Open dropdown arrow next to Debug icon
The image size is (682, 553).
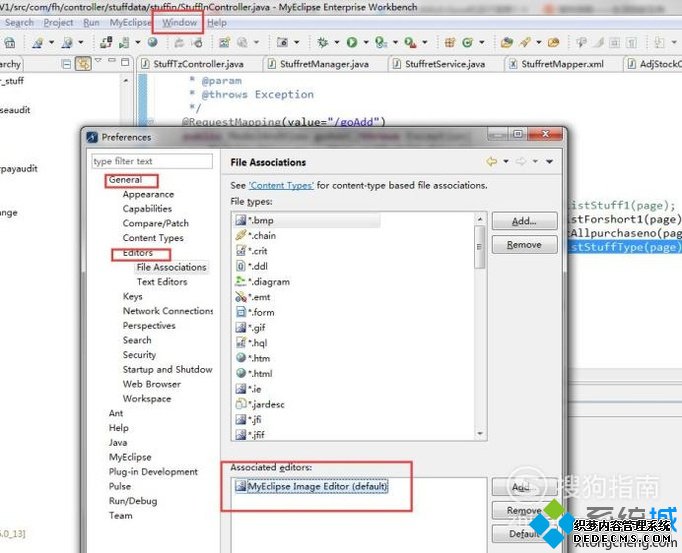(x=337, y=43)
